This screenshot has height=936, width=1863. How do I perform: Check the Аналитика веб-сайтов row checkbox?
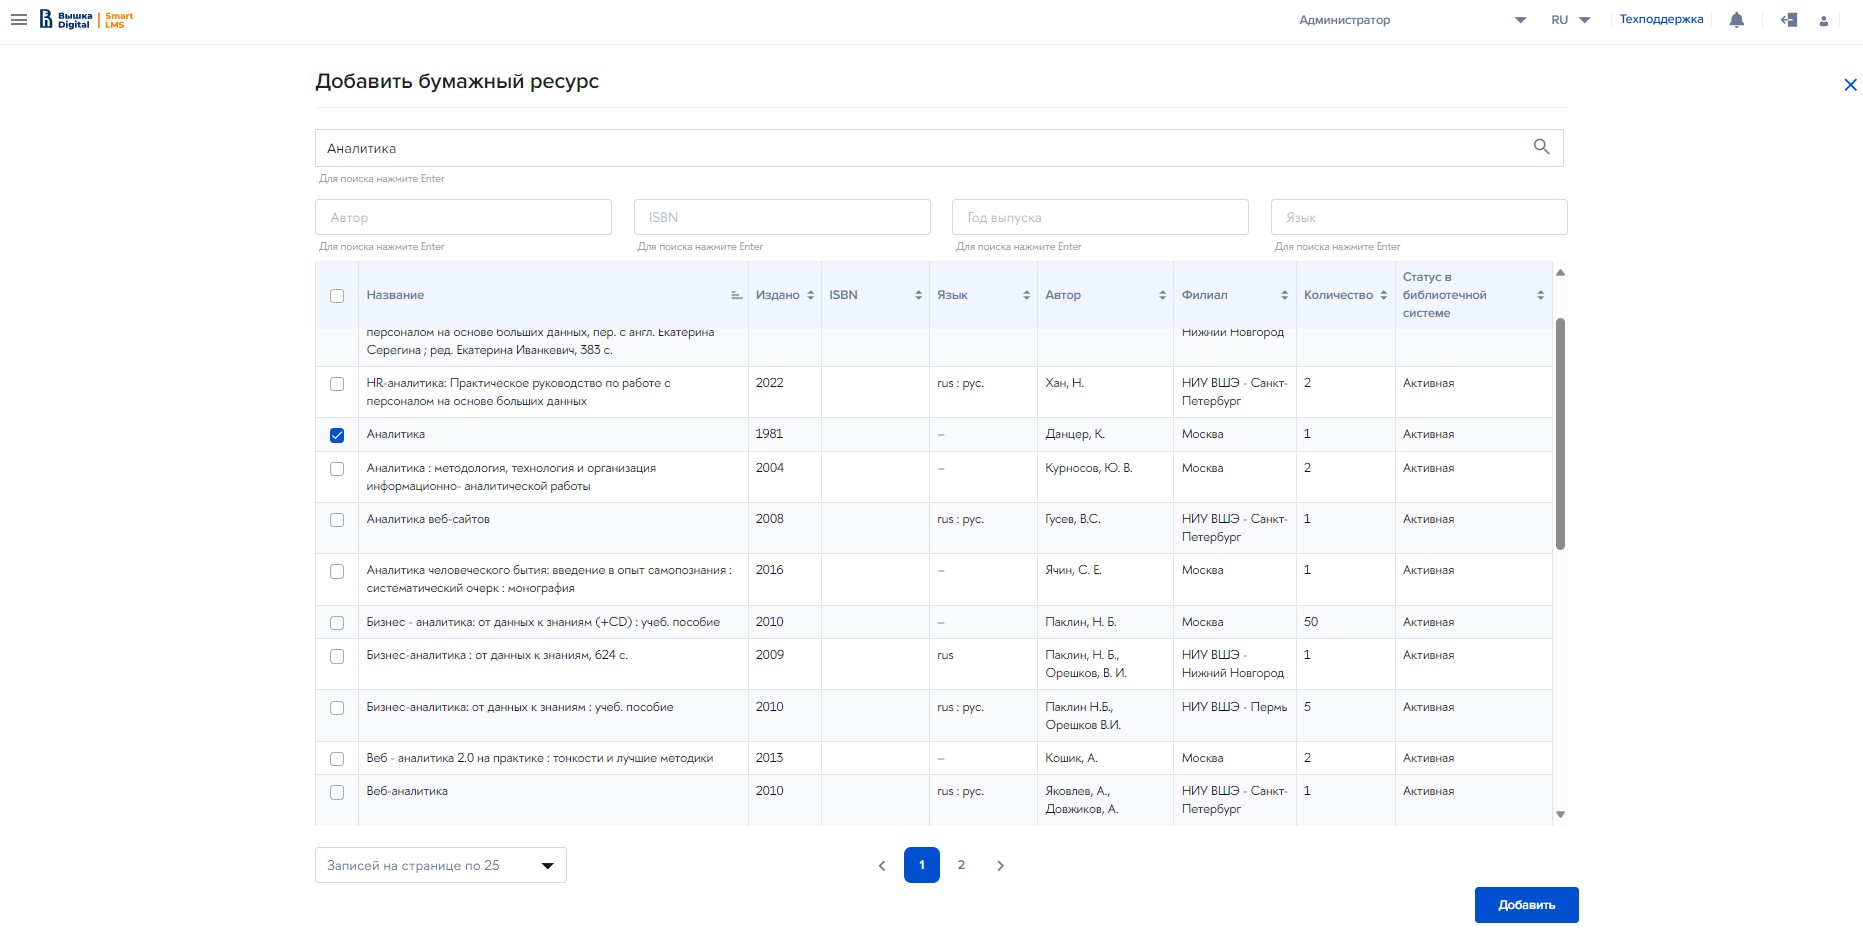[x=337, y=520]
